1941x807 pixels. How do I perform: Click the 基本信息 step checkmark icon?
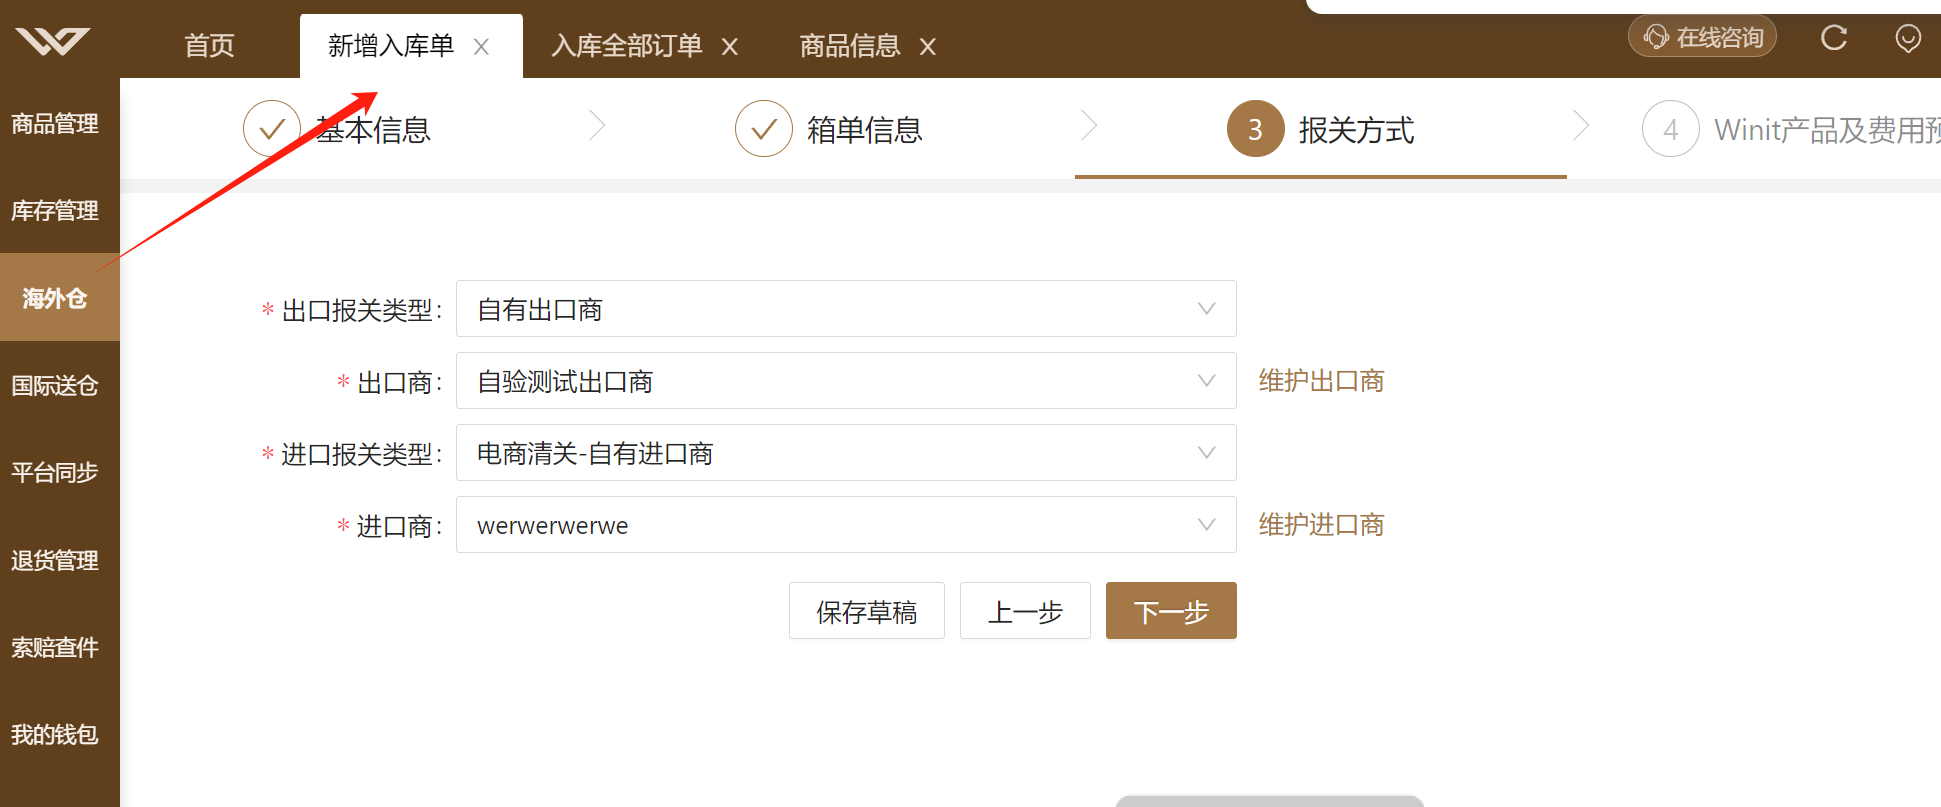pos(272,129)
